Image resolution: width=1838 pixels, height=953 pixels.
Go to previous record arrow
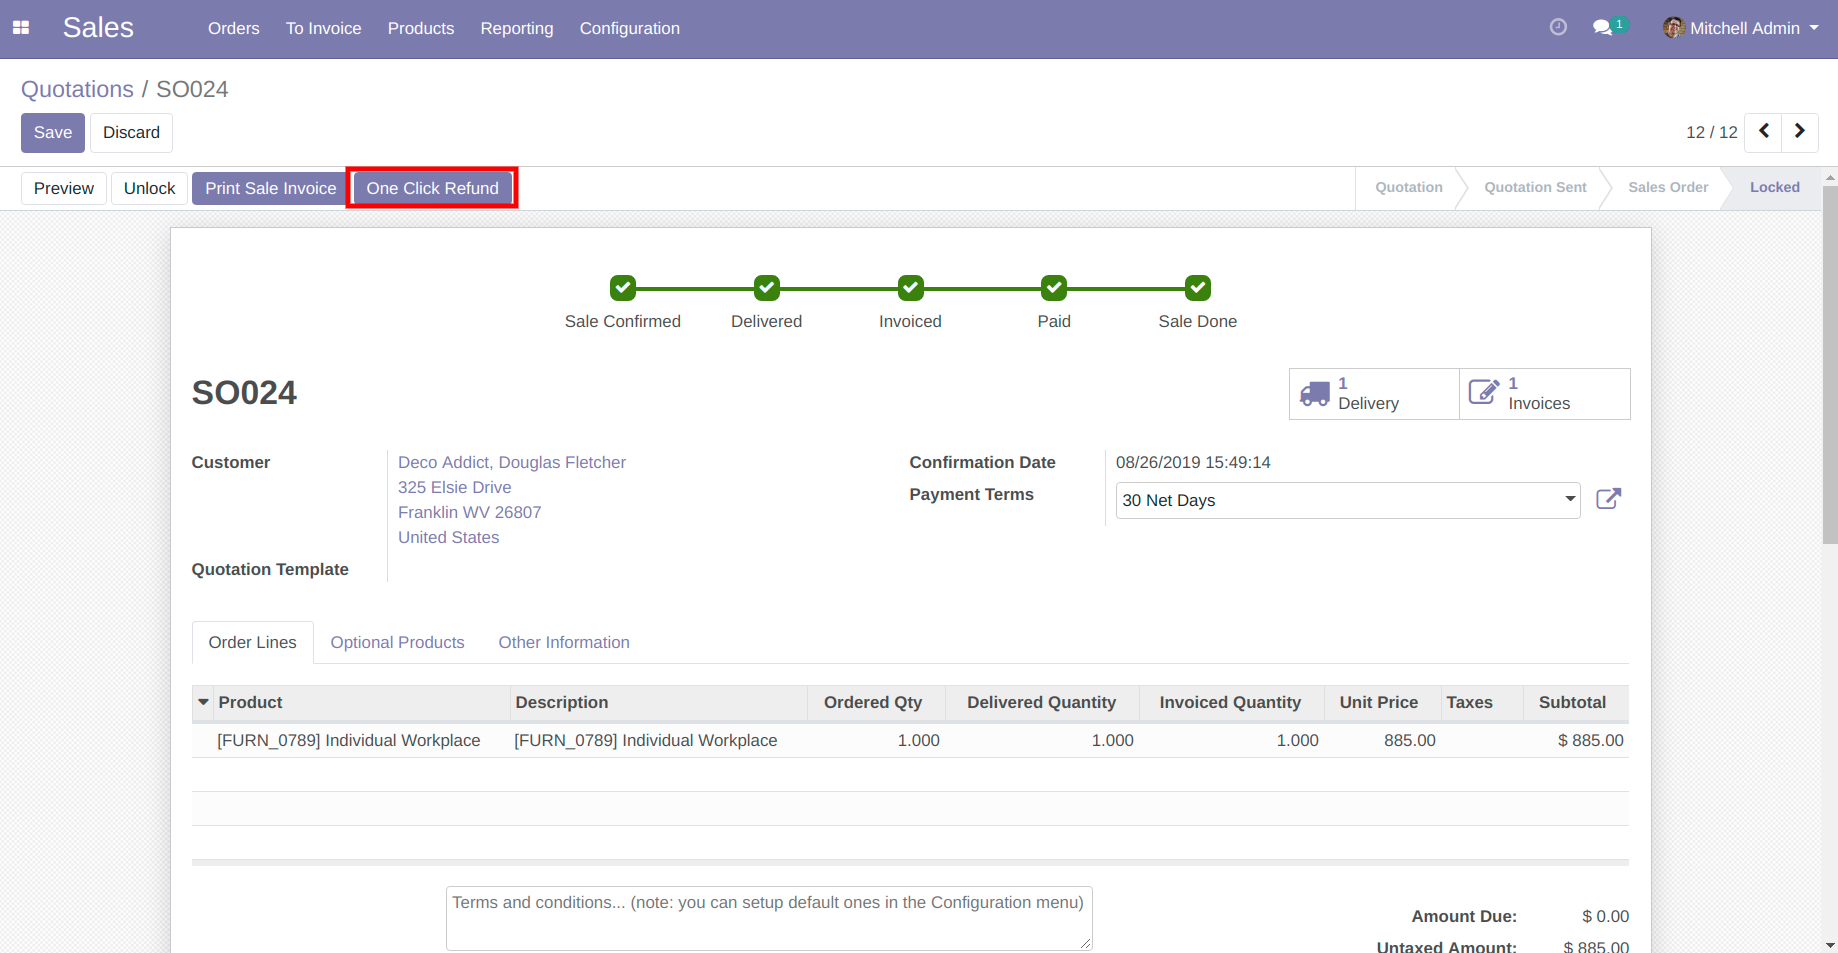(1764, 132)
